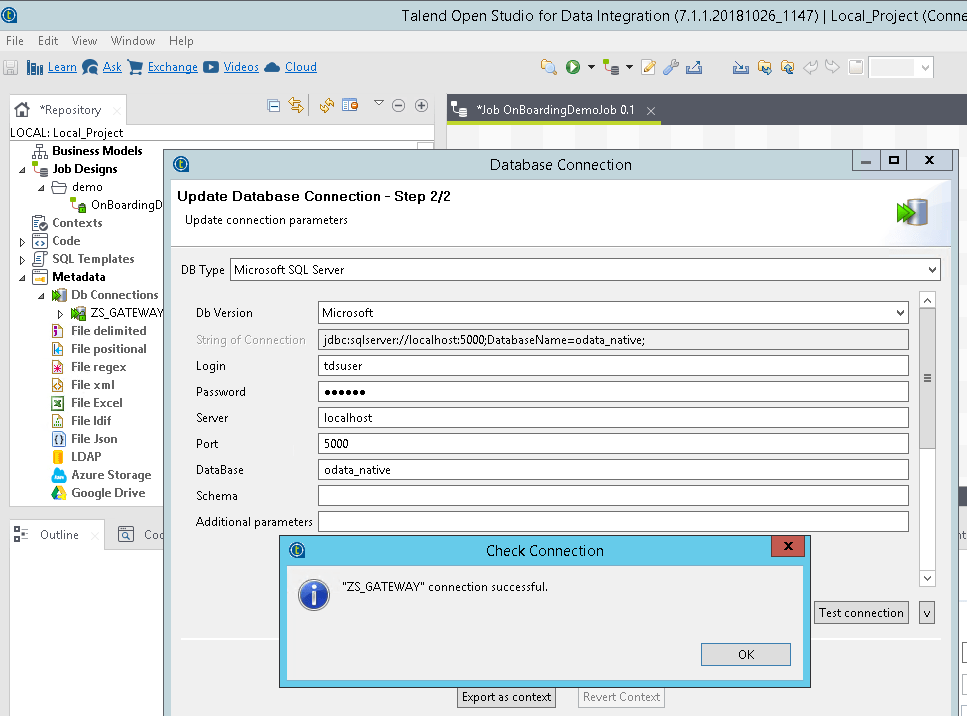
Task: Collapse the Db Connections node
Action: (x=41, y=295)
